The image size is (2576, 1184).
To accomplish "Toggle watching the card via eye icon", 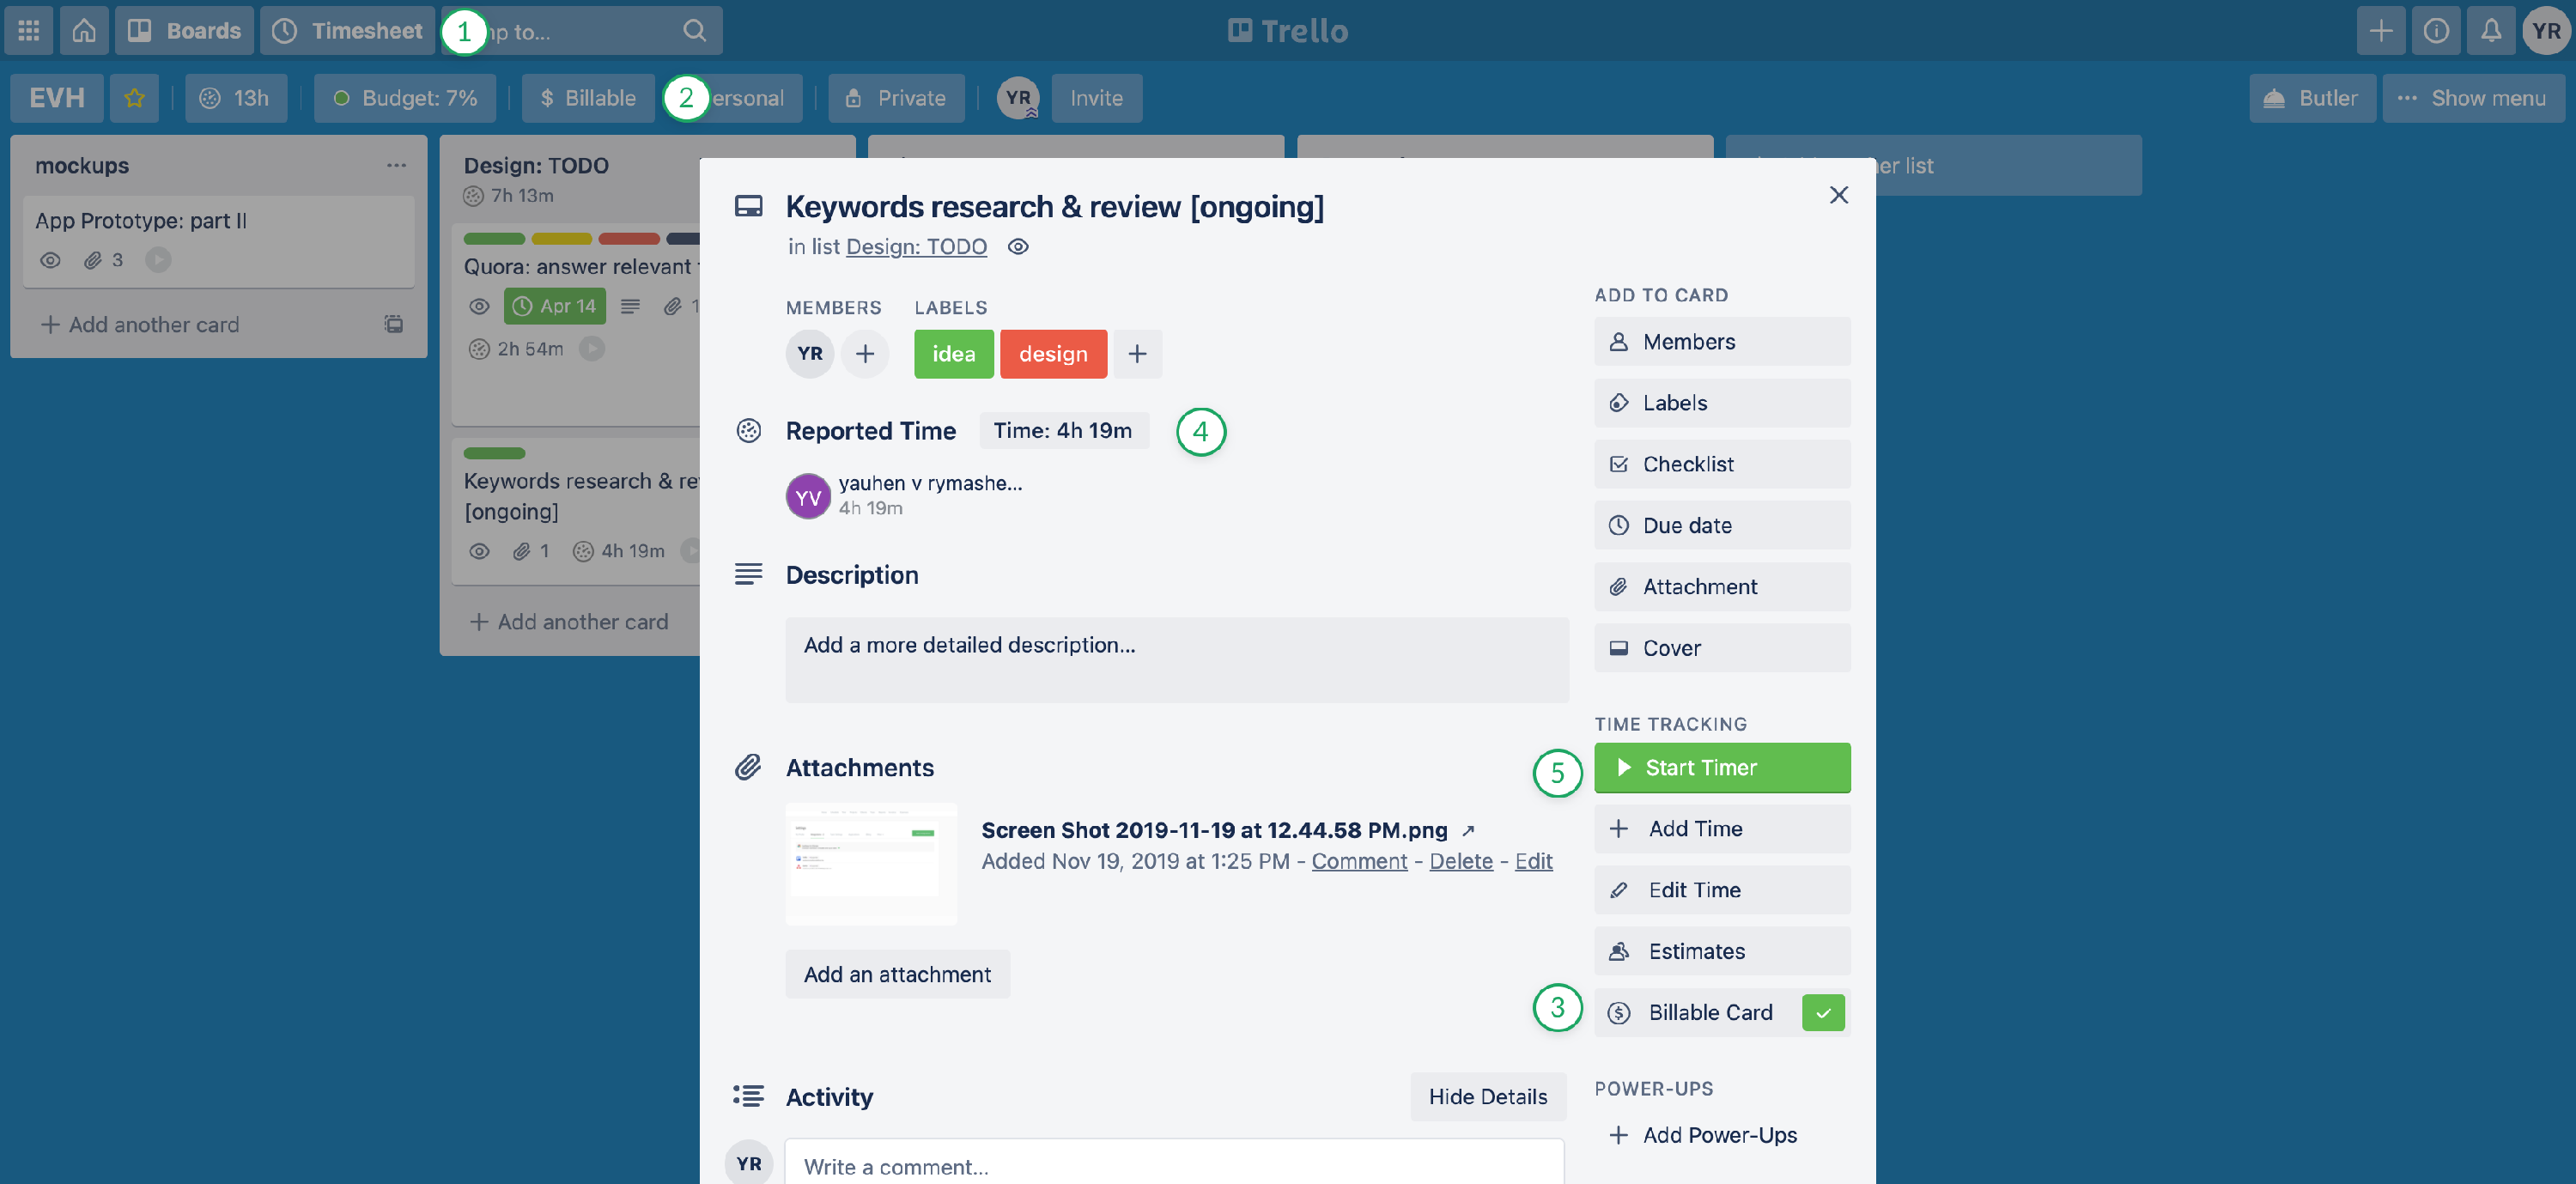I will click(1017, 246).
